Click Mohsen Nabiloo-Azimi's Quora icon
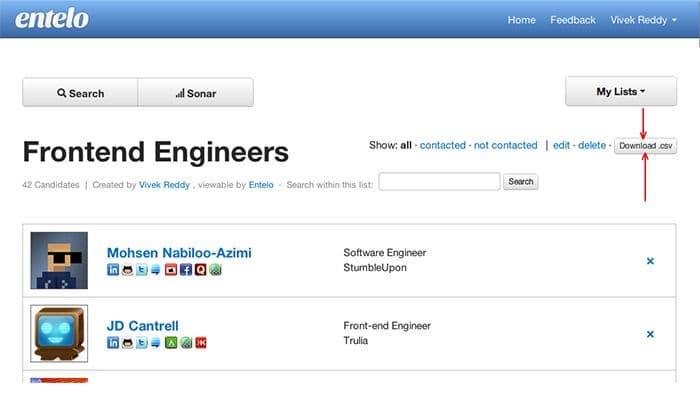 200,270
